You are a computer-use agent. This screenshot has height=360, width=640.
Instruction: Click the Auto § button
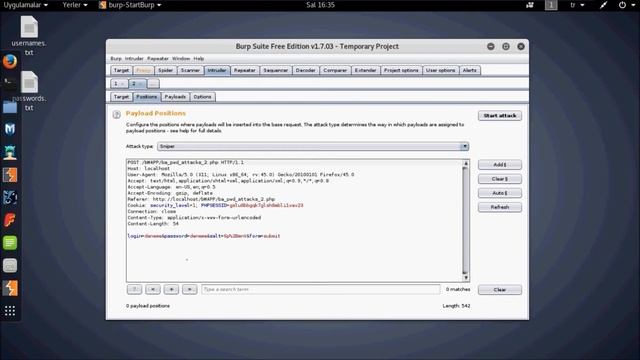pyautogui.click(x=500, y=193)
